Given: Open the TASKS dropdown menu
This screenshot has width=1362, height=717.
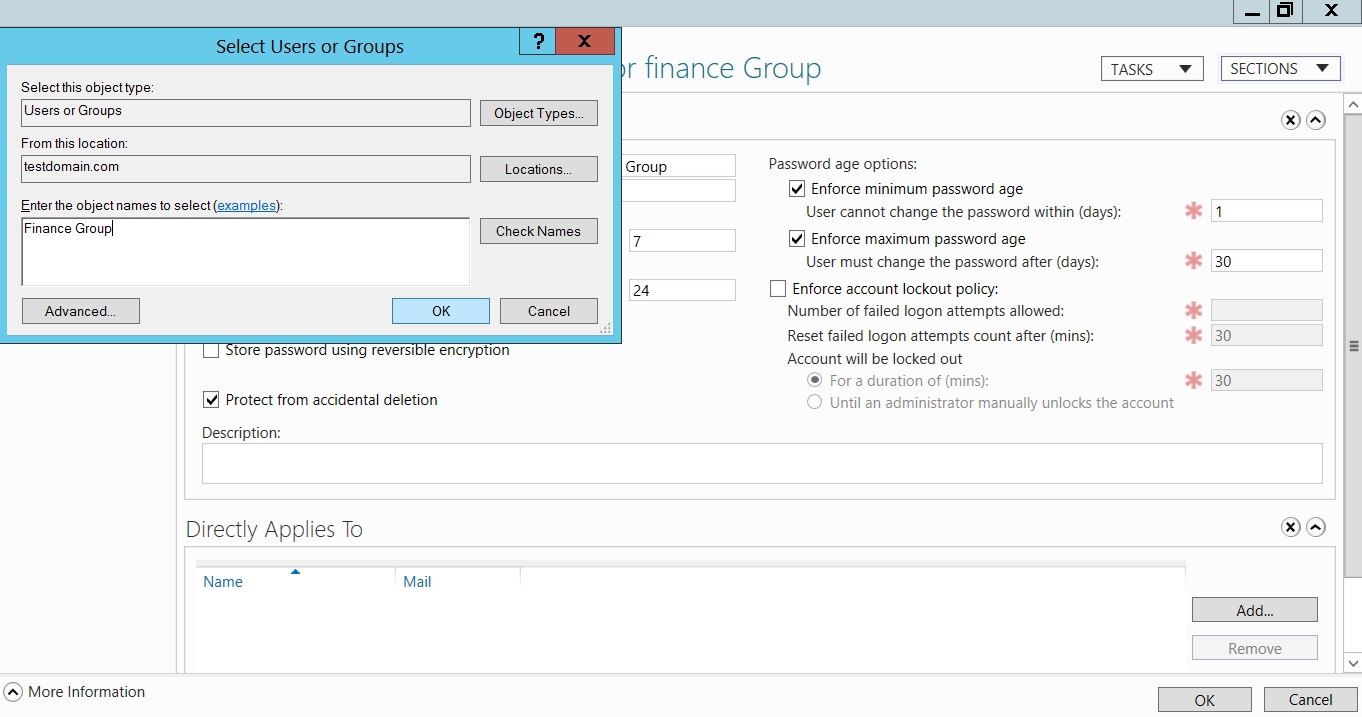Looking at the screenshot, I should click(1151, 69).
